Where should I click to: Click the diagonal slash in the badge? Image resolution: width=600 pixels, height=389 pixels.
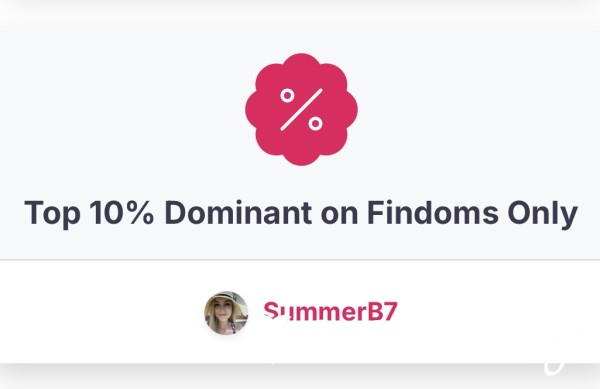point(302,109)
